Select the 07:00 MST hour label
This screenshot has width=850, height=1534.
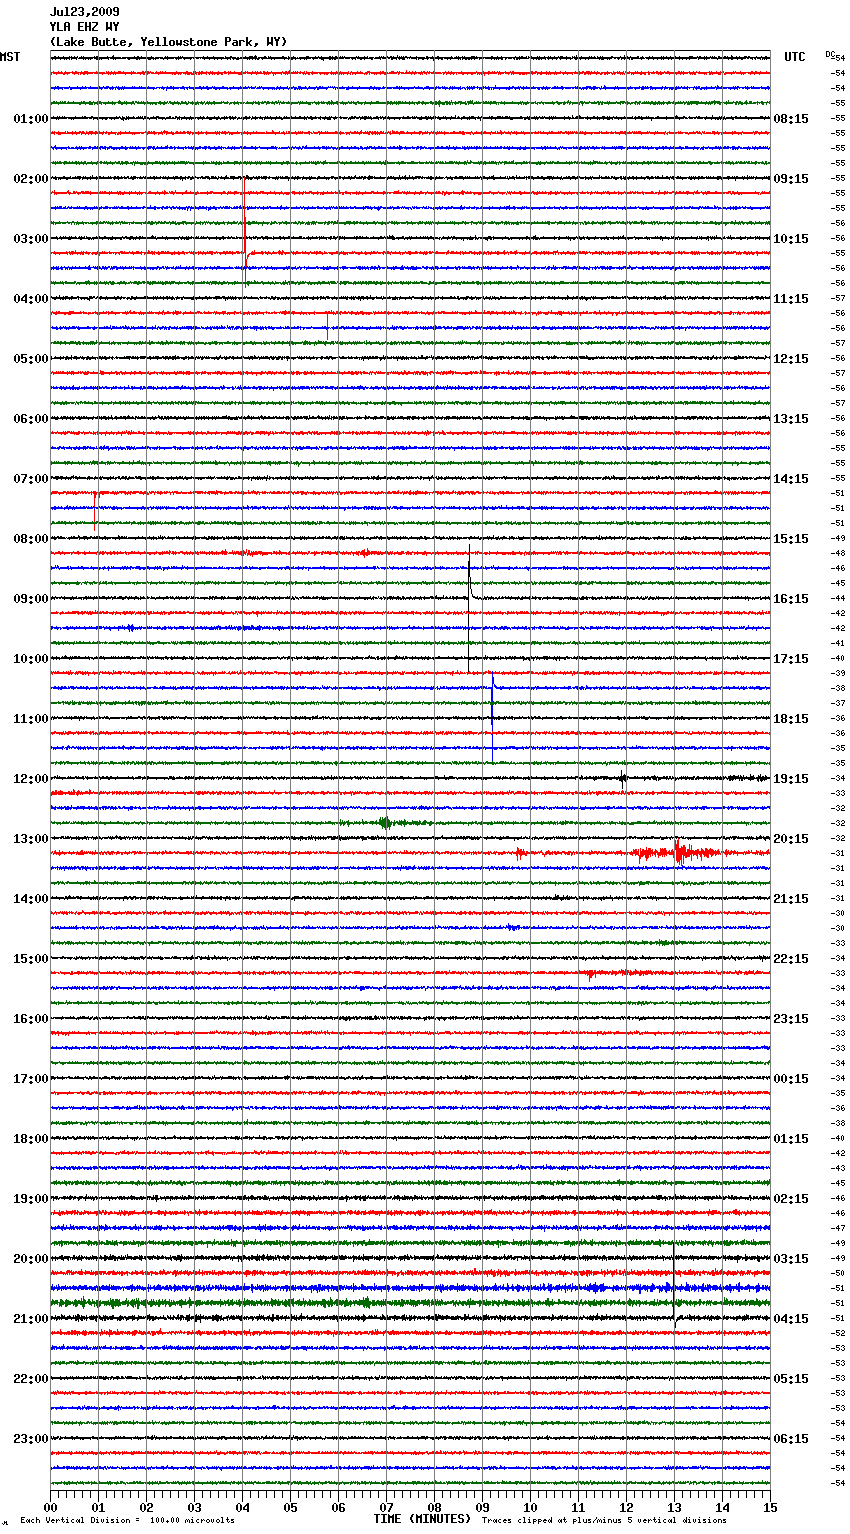tap(31, 479)
